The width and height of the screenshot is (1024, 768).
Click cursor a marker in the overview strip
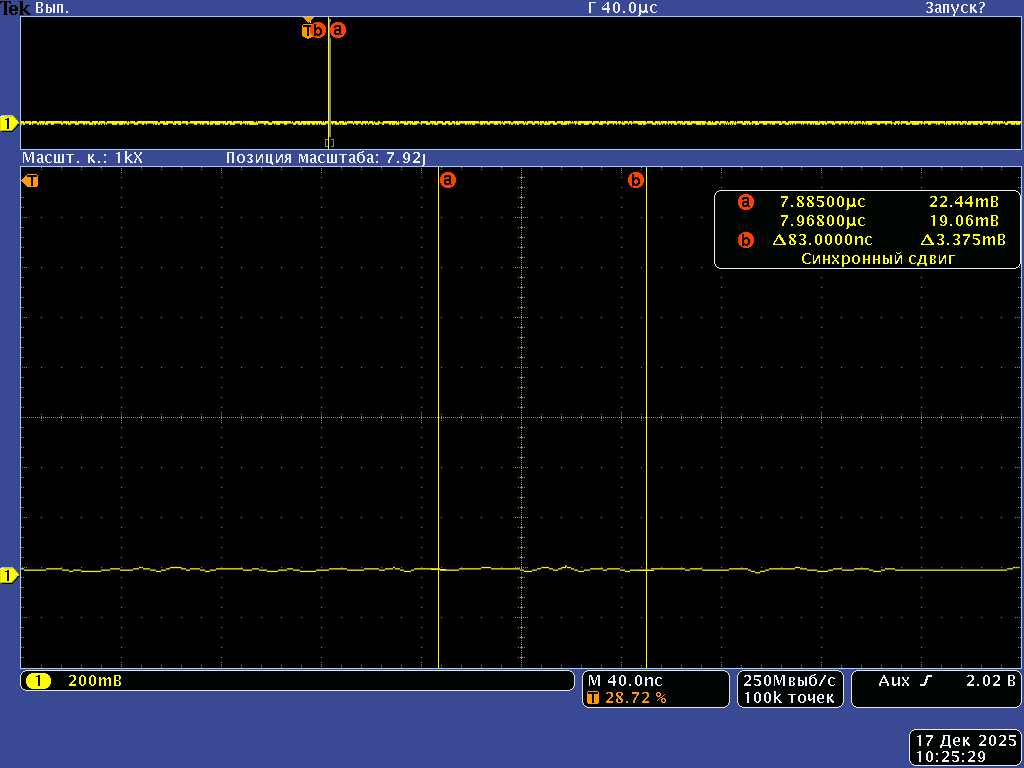click(338, 30)
